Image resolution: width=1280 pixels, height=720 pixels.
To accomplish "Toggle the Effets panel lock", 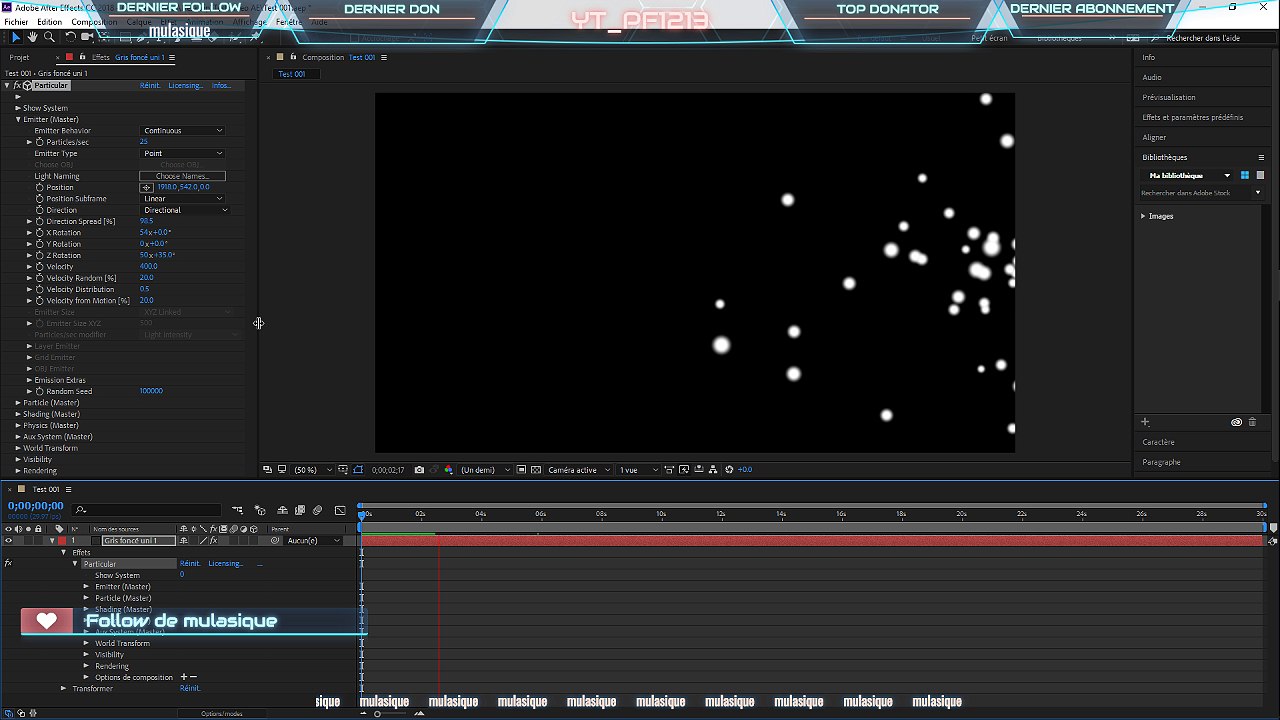I will pyautogui.click(x=81, y=57).
